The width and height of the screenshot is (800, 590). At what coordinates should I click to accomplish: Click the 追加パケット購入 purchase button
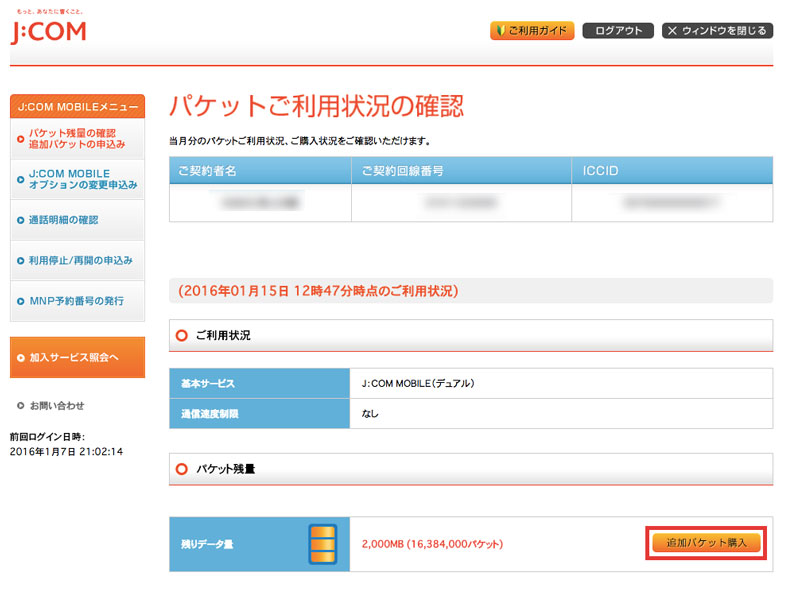(706, 543)
